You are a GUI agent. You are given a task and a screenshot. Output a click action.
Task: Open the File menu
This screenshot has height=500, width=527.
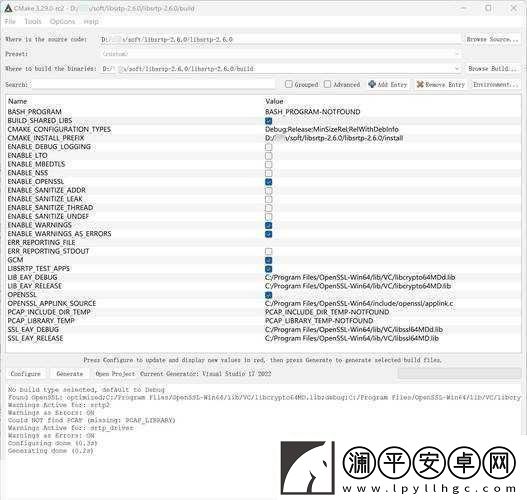click(x=10, y=22)
